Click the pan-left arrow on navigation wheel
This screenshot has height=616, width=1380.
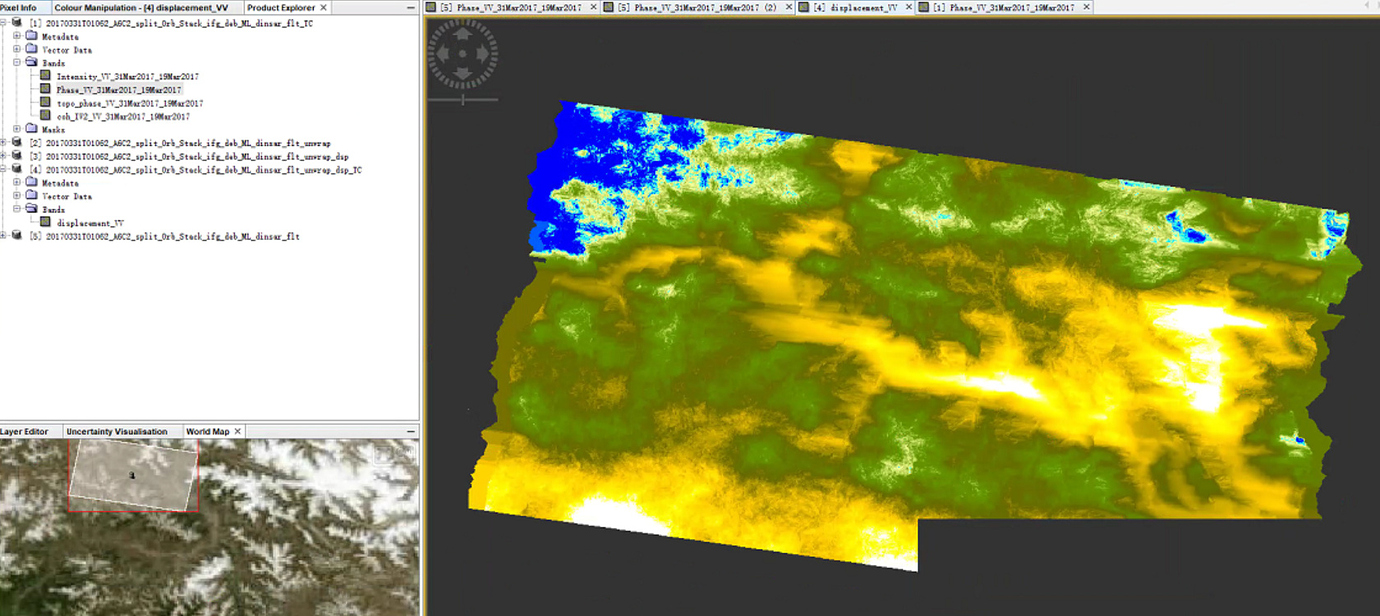444,54
